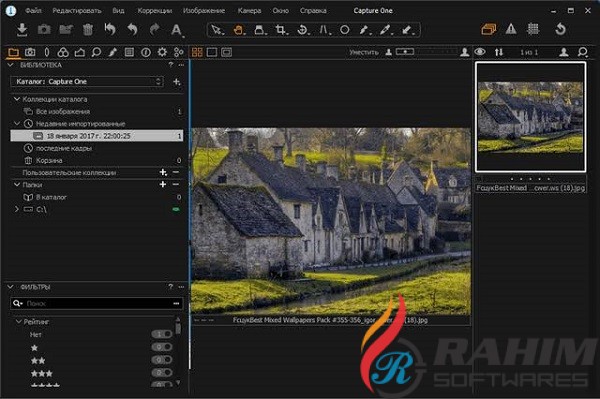Toggle the proof margin viewer icon

[x=227, y=52]
